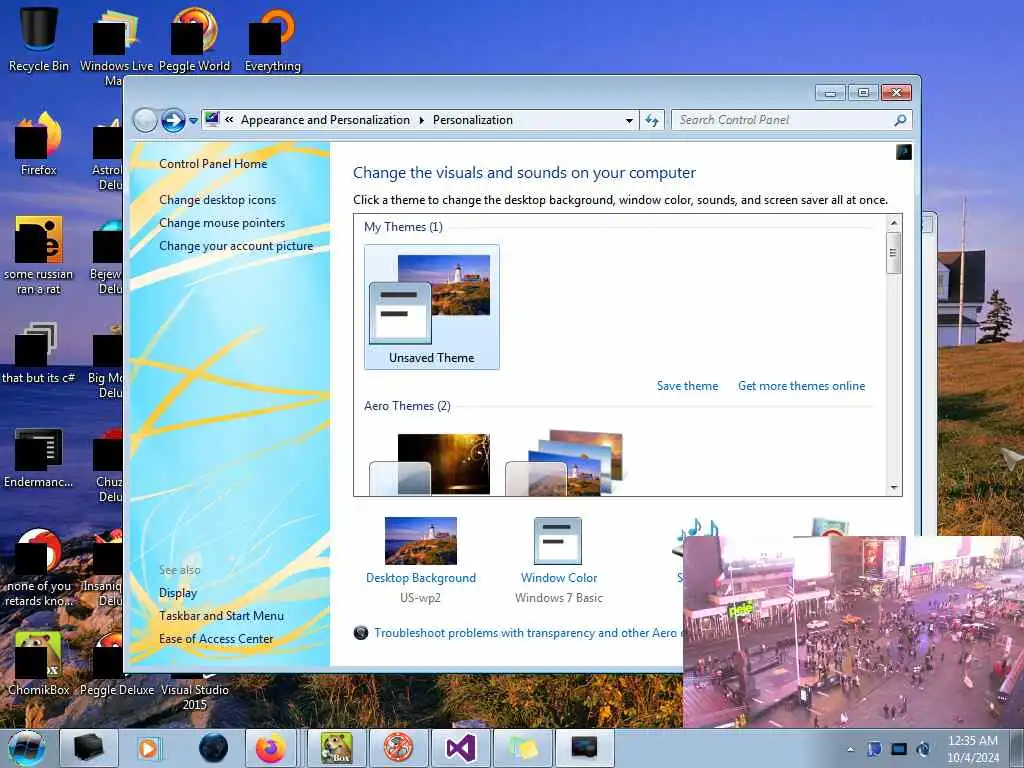This screenshot has width=1024, height=768.
Task: Go to Control Panel Home
Action: click(x=213, y=164)
